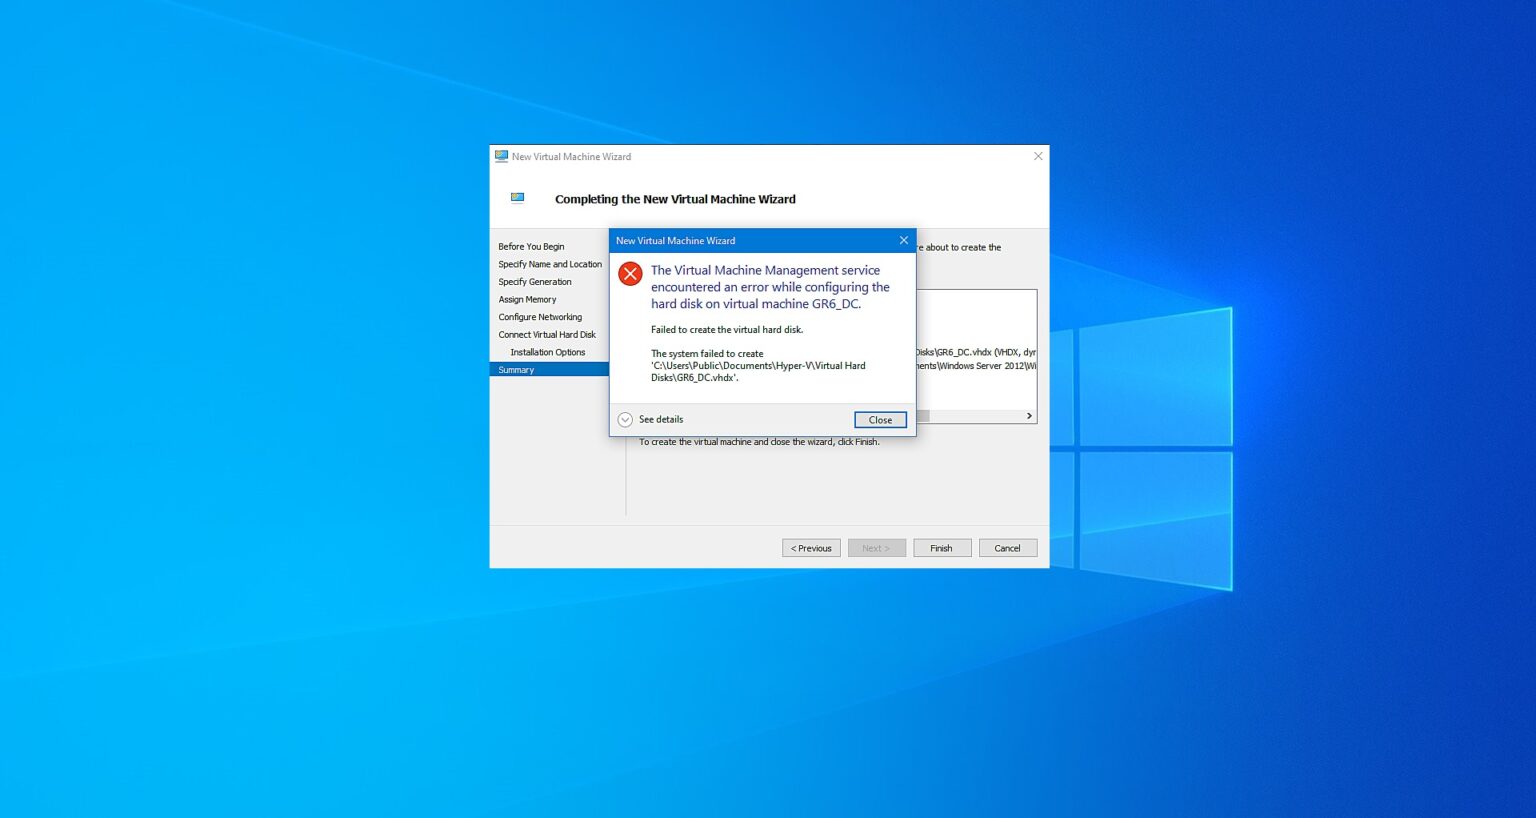Click Finish to create the virtual machine
The height and width of the screenshot is (818, 1536).
pyautogui.click(x=941, y=547)
